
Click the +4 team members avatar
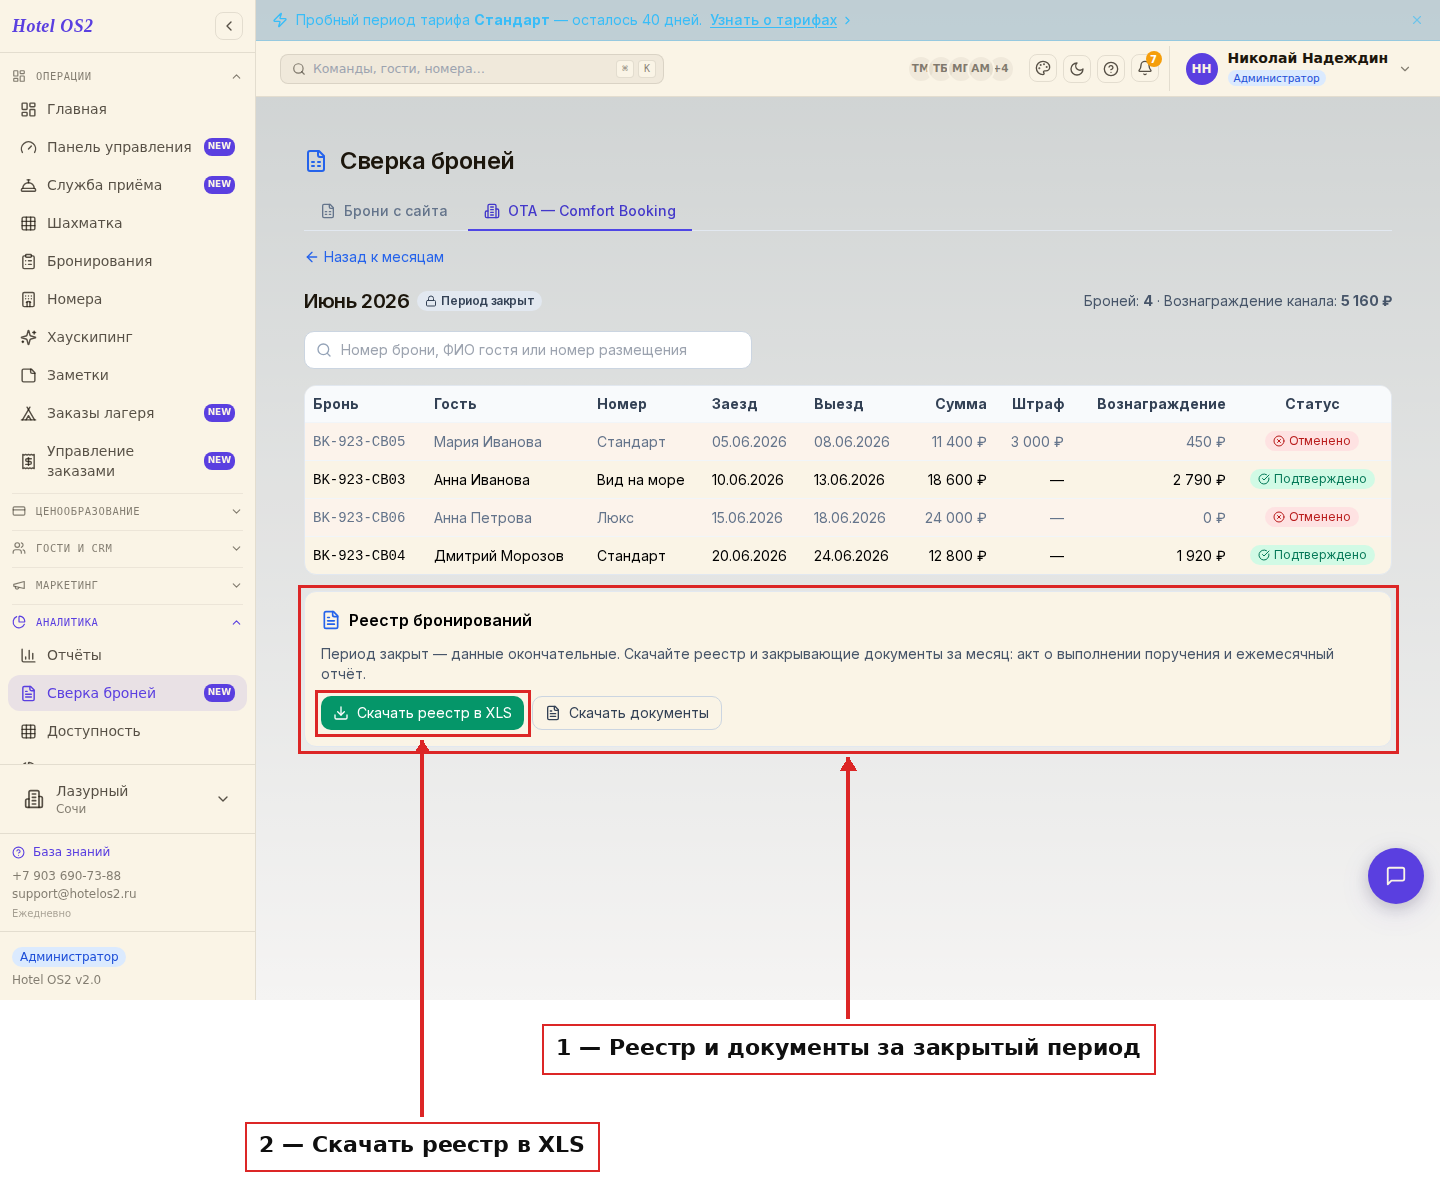click(1001, 69)
